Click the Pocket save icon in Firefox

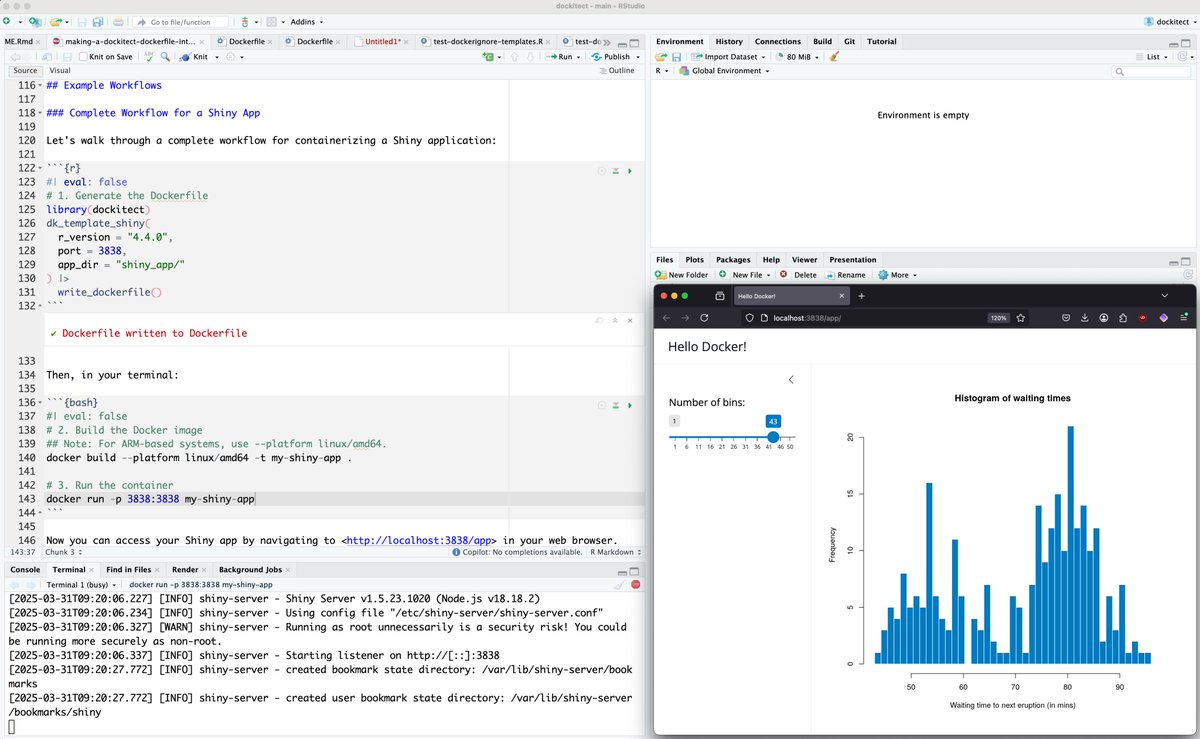(1066, 317)
